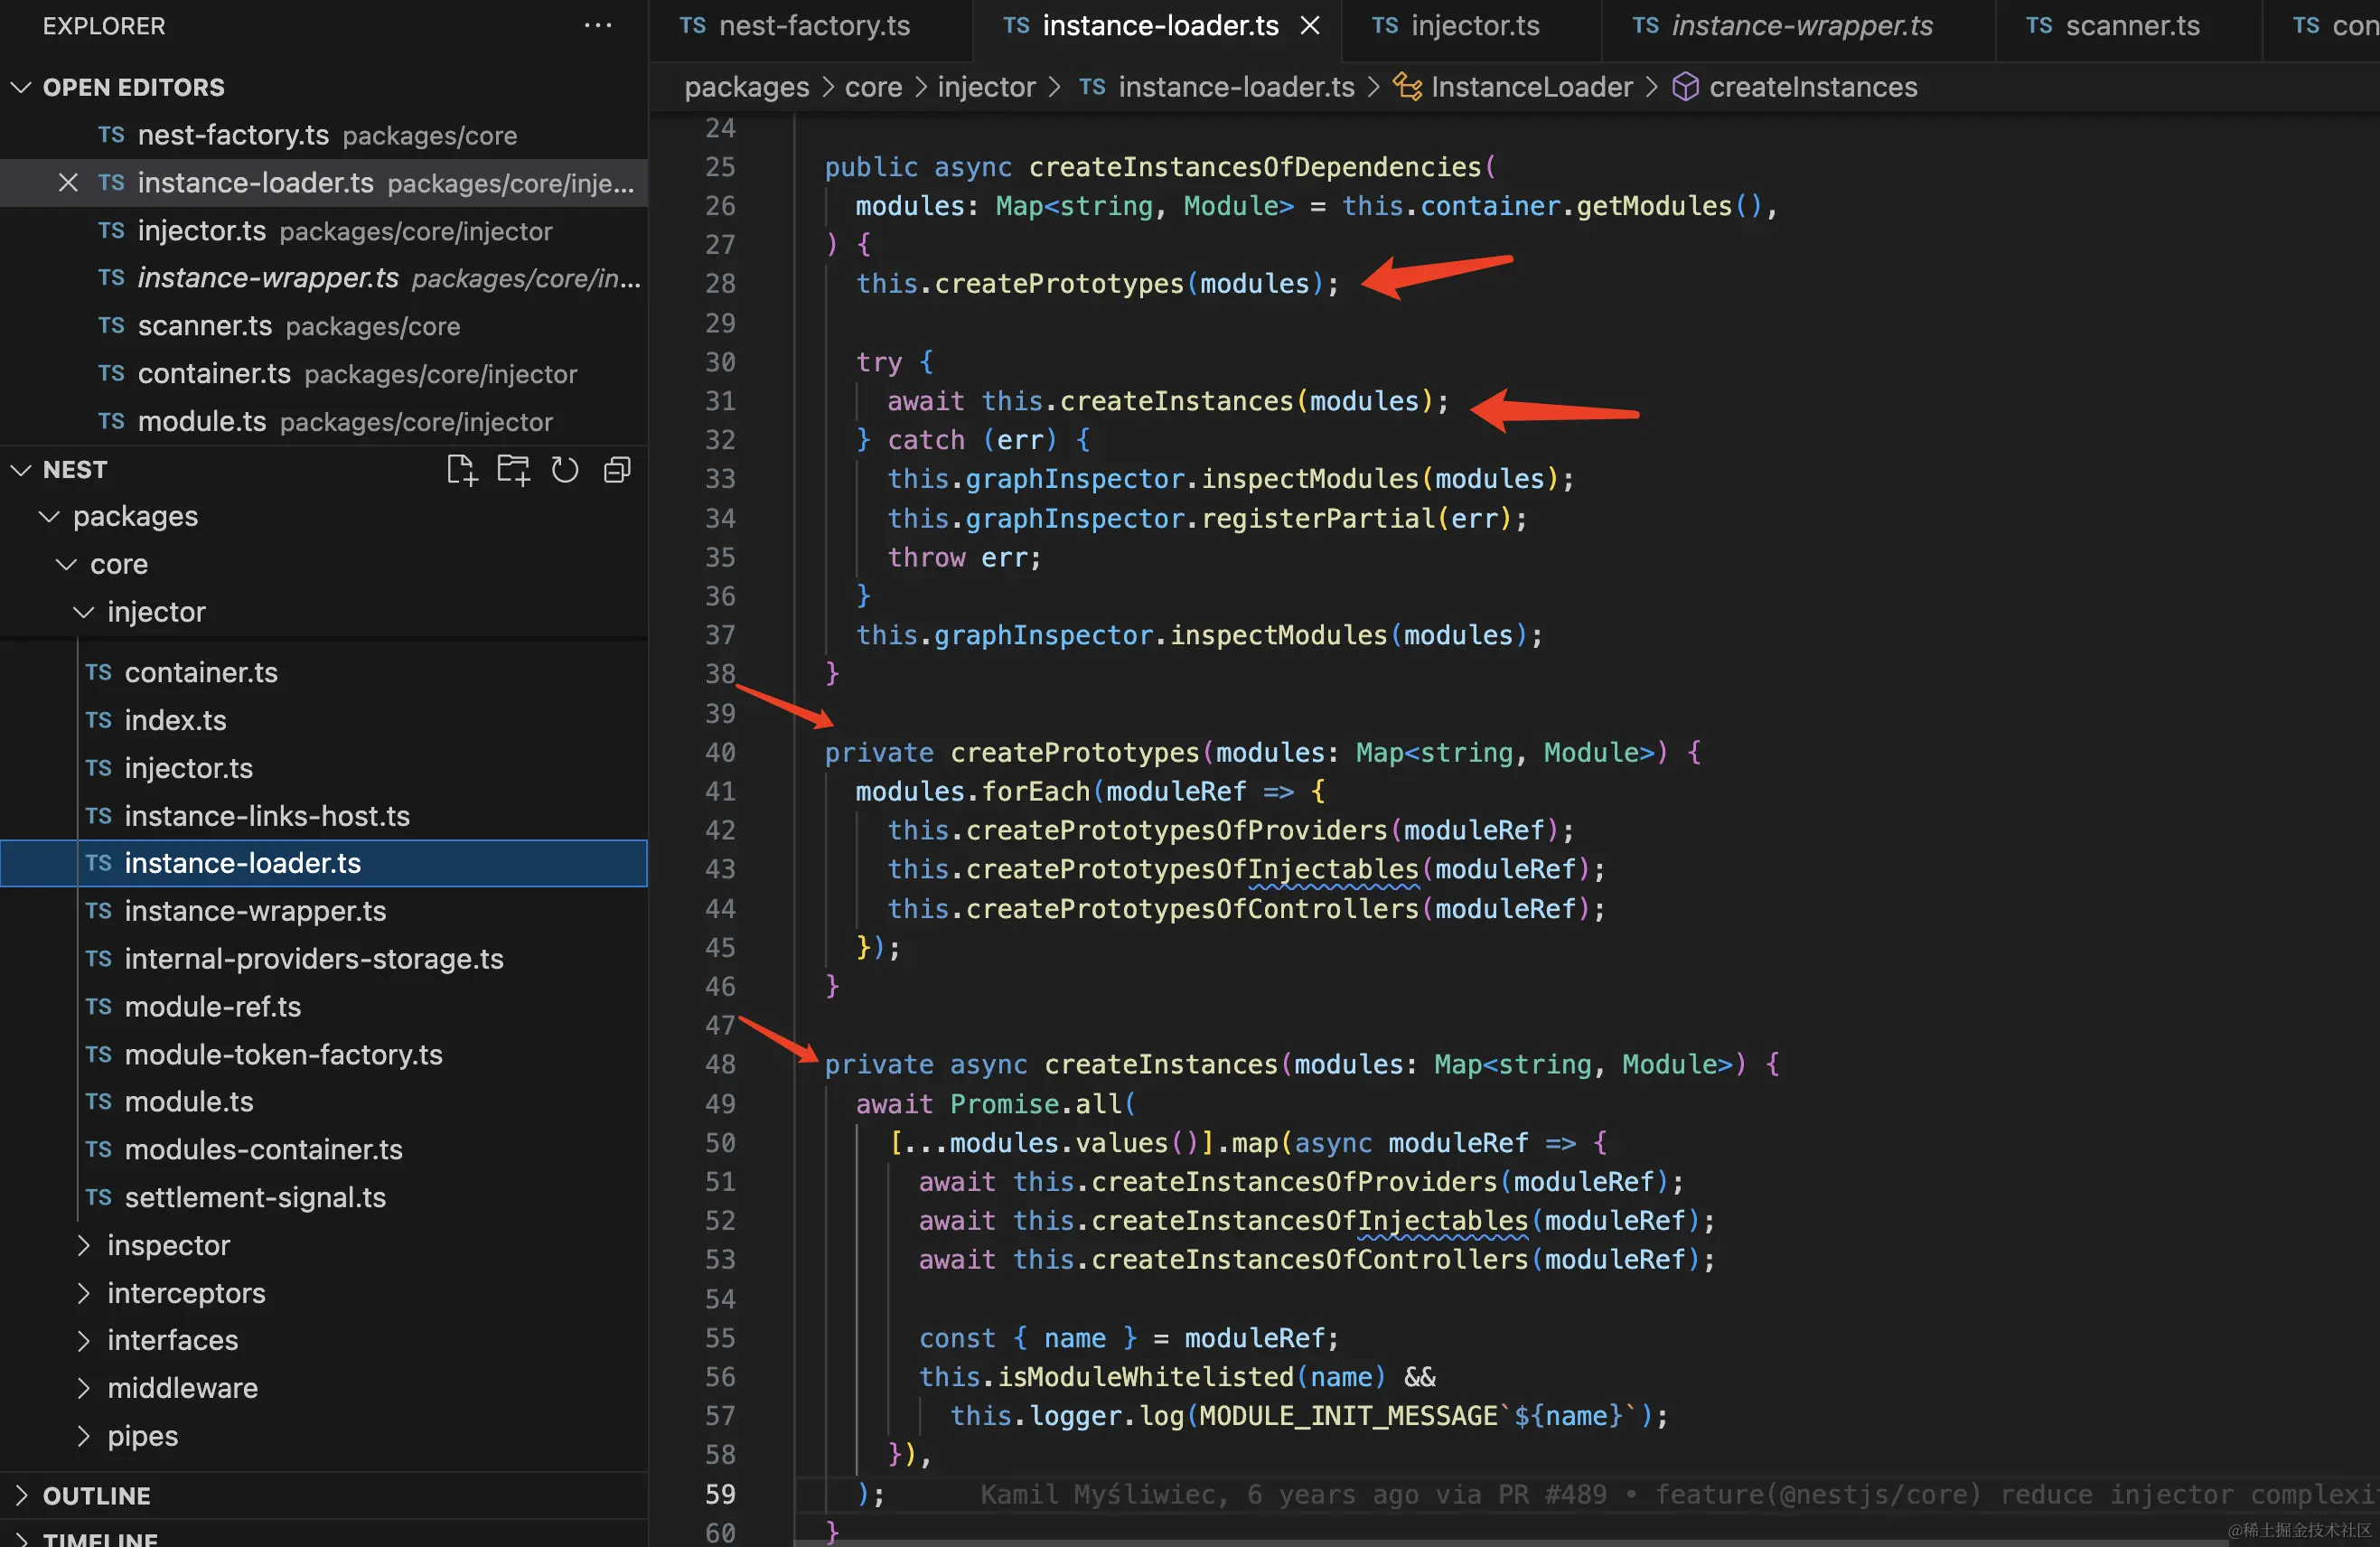Click TS icon of scanner.ts tab
The width and height of the screenshot is (2380, 1547).
(x=2039, y=26)
